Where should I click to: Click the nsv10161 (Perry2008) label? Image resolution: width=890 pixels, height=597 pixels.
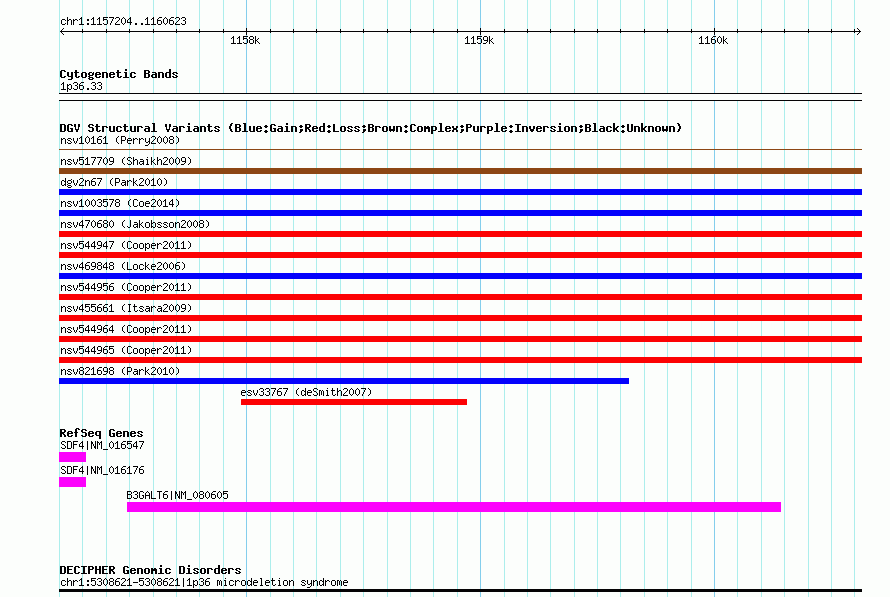coord(120,140)
